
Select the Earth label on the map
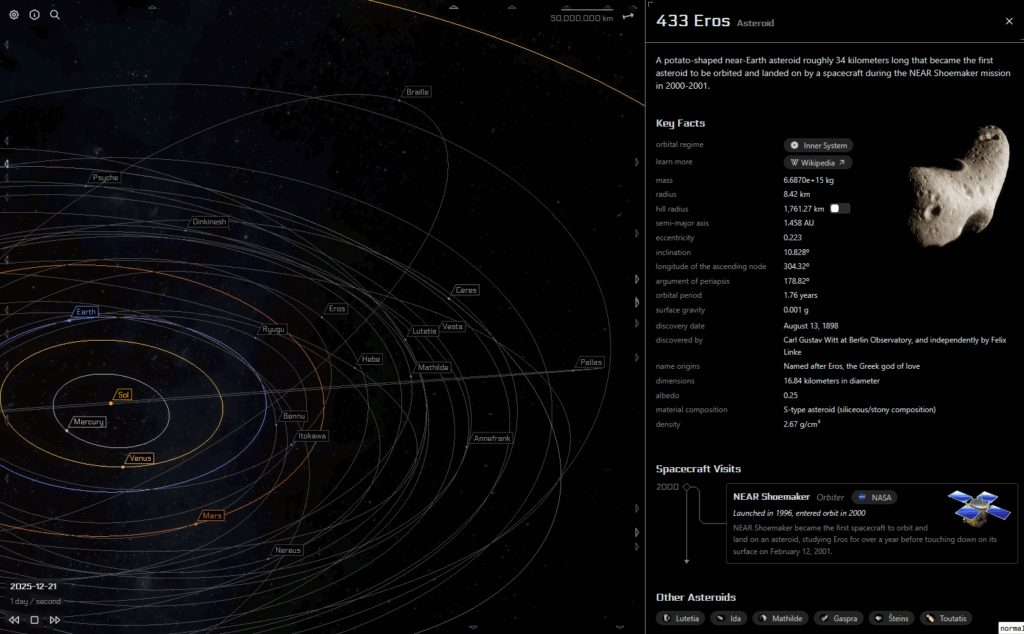pos(86,311)
